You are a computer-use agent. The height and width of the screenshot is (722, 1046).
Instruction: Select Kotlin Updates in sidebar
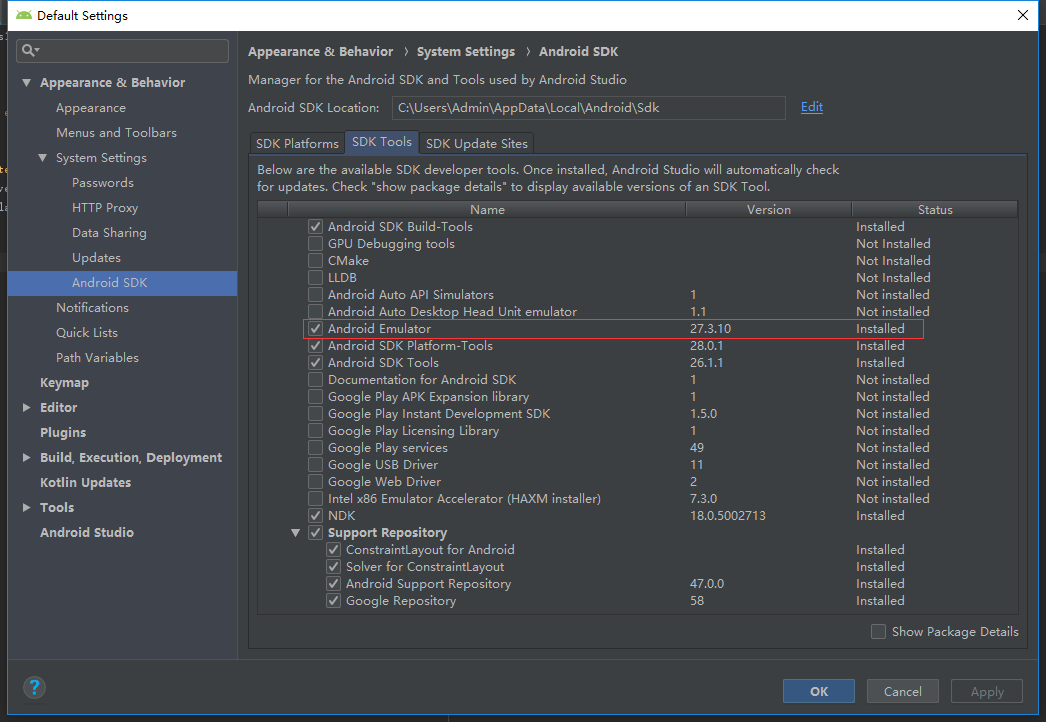click(85, 482)
